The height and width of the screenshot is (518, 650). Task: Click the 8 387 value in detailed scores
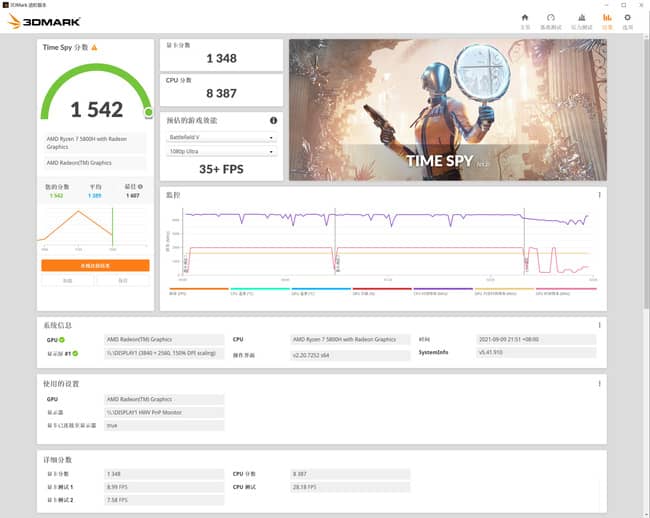click(x=350, y=474)
